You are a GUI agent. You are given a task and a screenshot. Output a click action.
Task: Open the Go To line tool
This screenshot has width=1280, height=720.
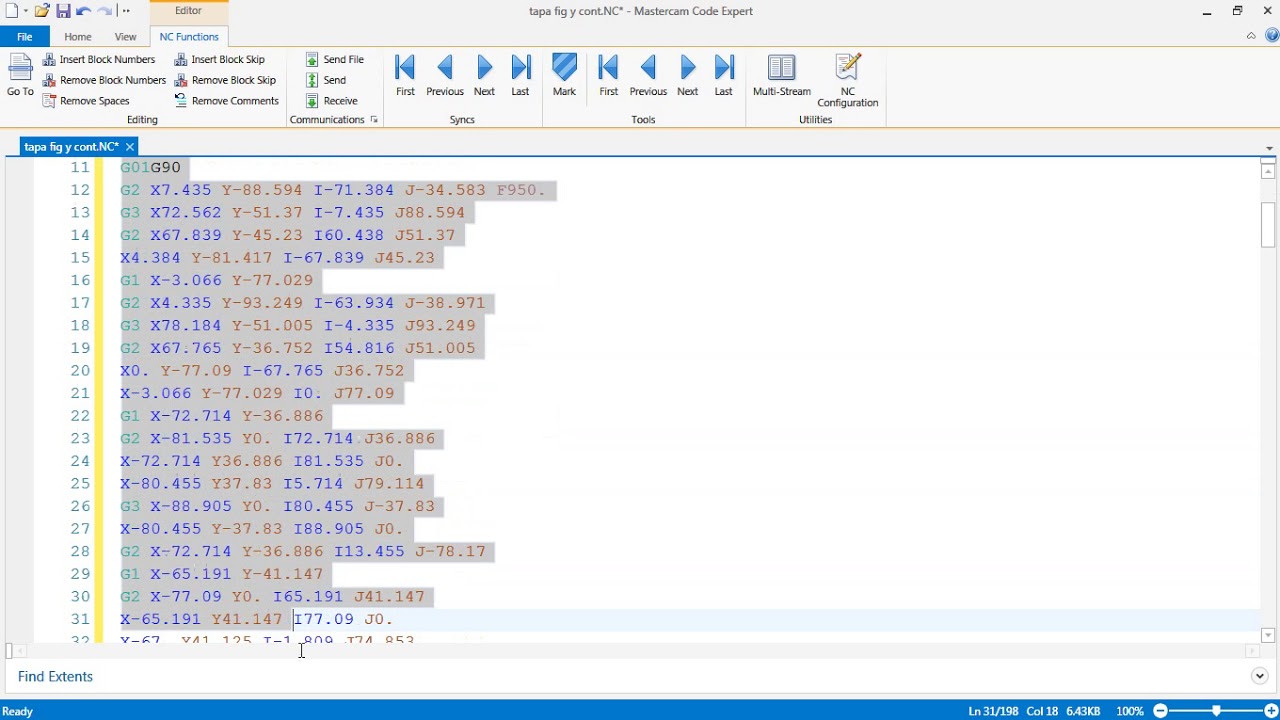20,76
